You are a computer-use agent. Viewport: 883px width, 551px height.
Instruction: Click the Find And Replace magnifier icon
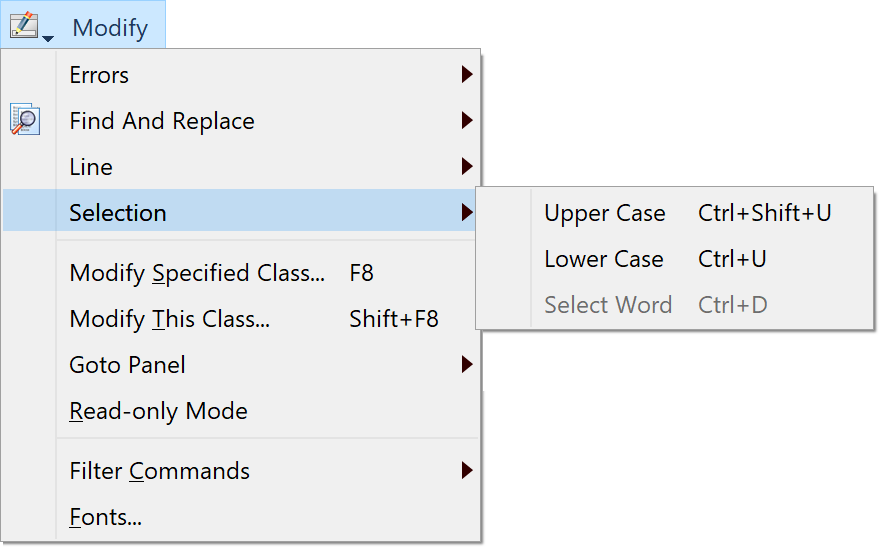pyautogui.click(x=25, y=119)
